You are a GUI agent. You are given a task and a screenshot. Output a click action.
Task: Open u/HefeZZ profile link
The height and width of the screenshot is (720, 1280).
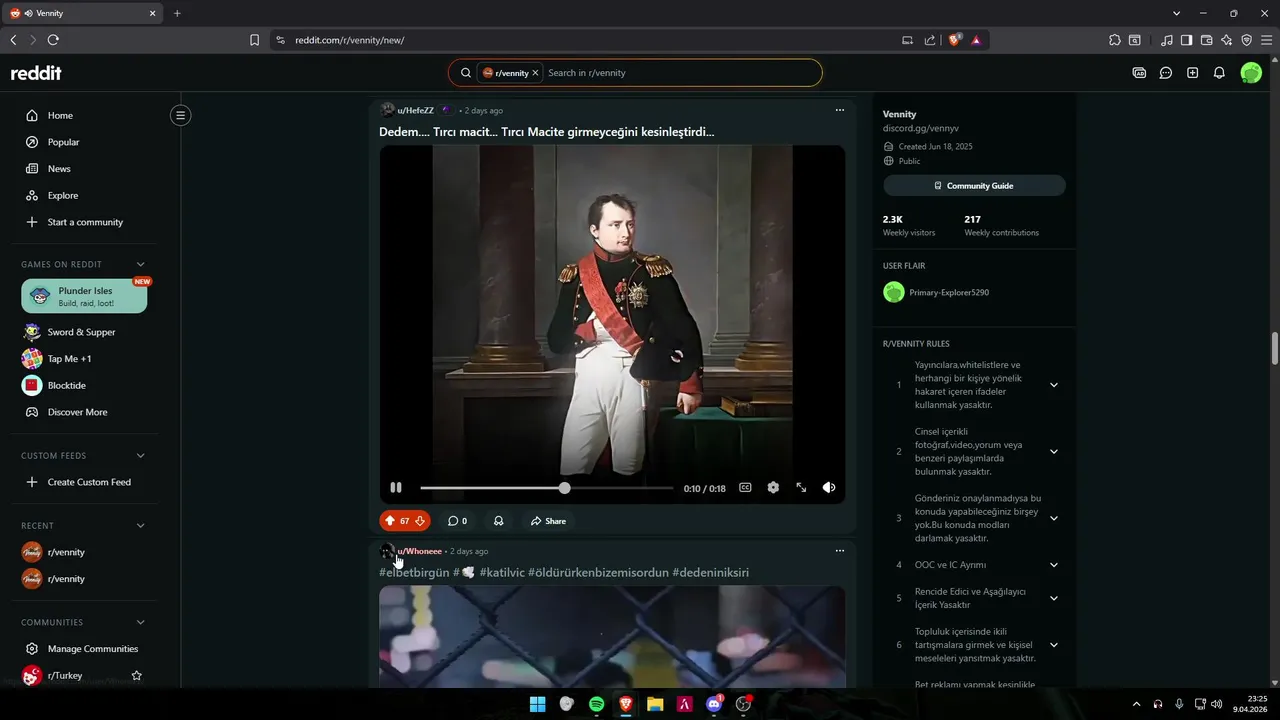click(x=415, y=110)
